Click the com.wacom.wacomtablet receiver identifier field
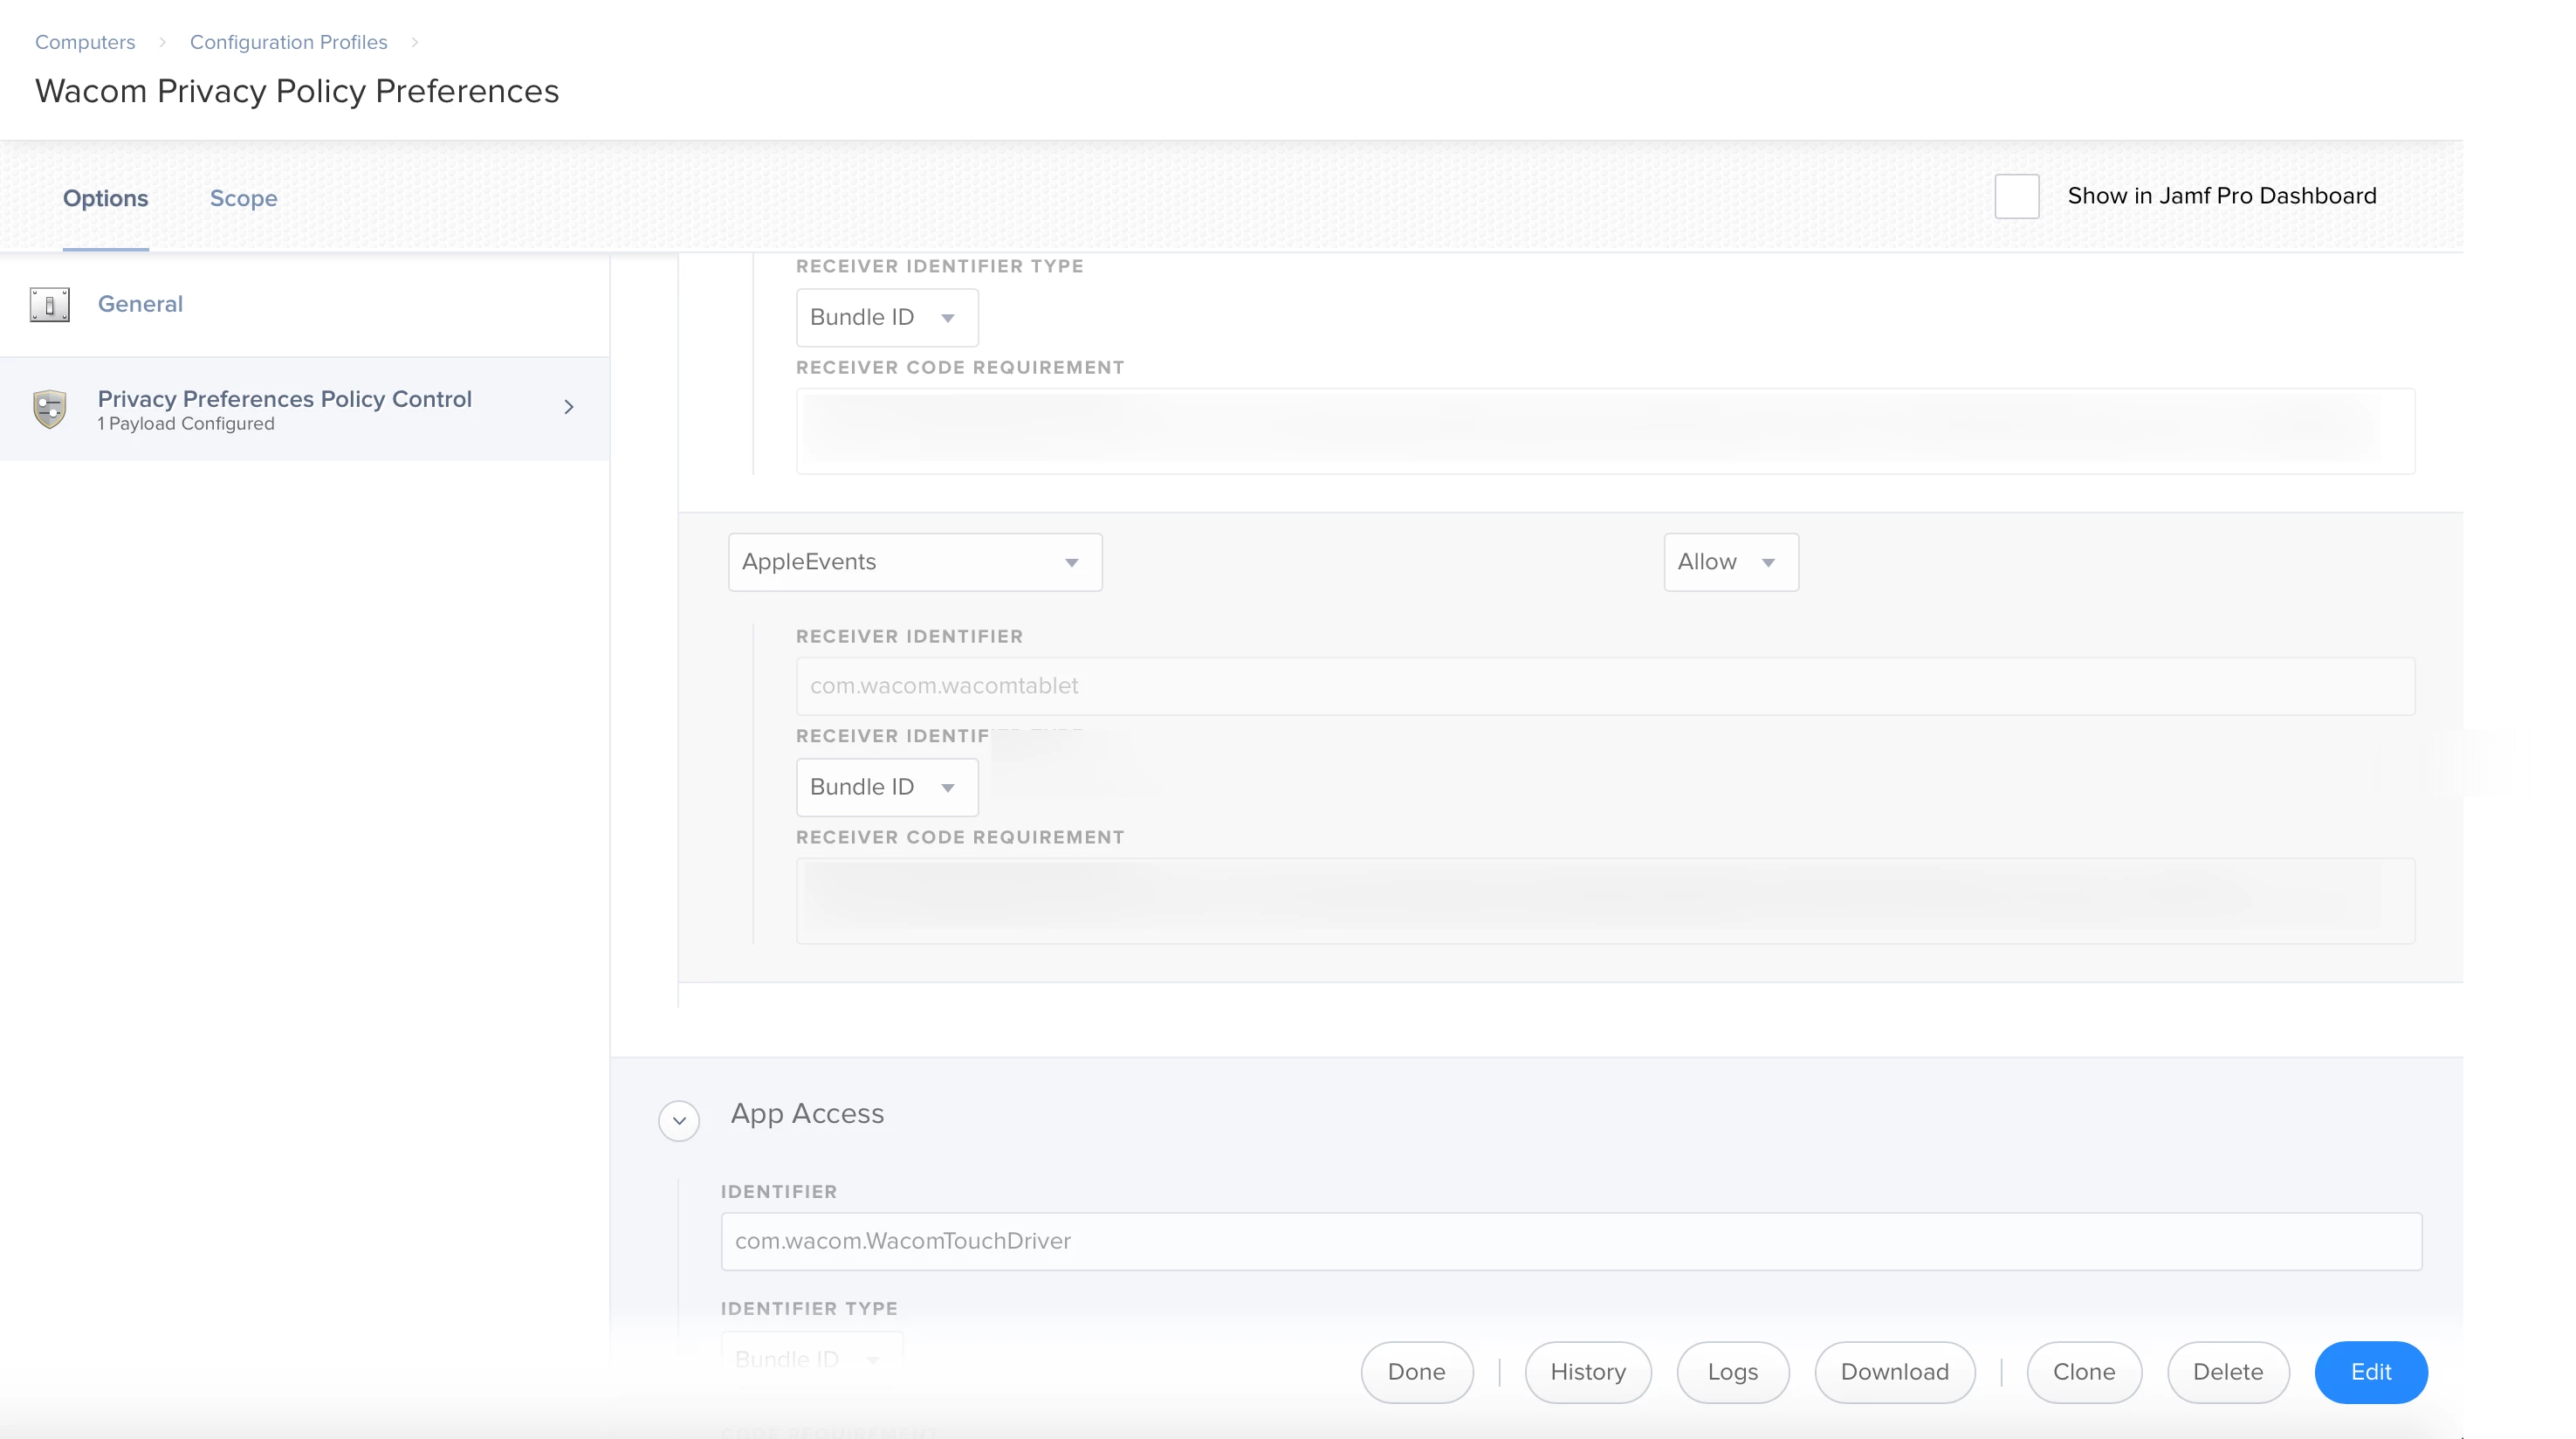Screen dimensions: 2576x1439 pos(1605,686)
